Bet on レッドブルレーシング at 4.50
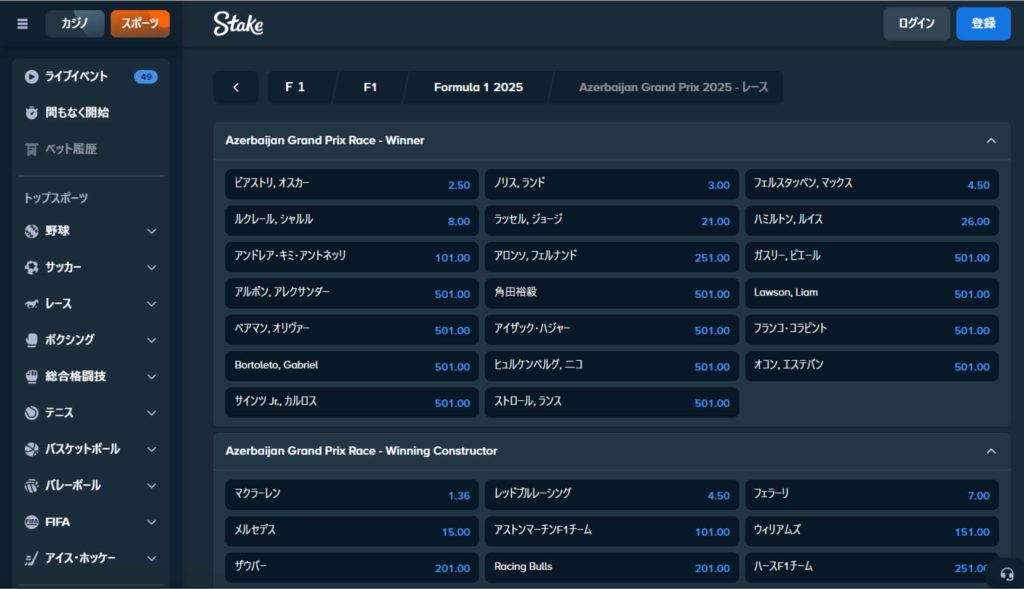The height and width of the screenshot is (589, 1024). click(611, 495)
